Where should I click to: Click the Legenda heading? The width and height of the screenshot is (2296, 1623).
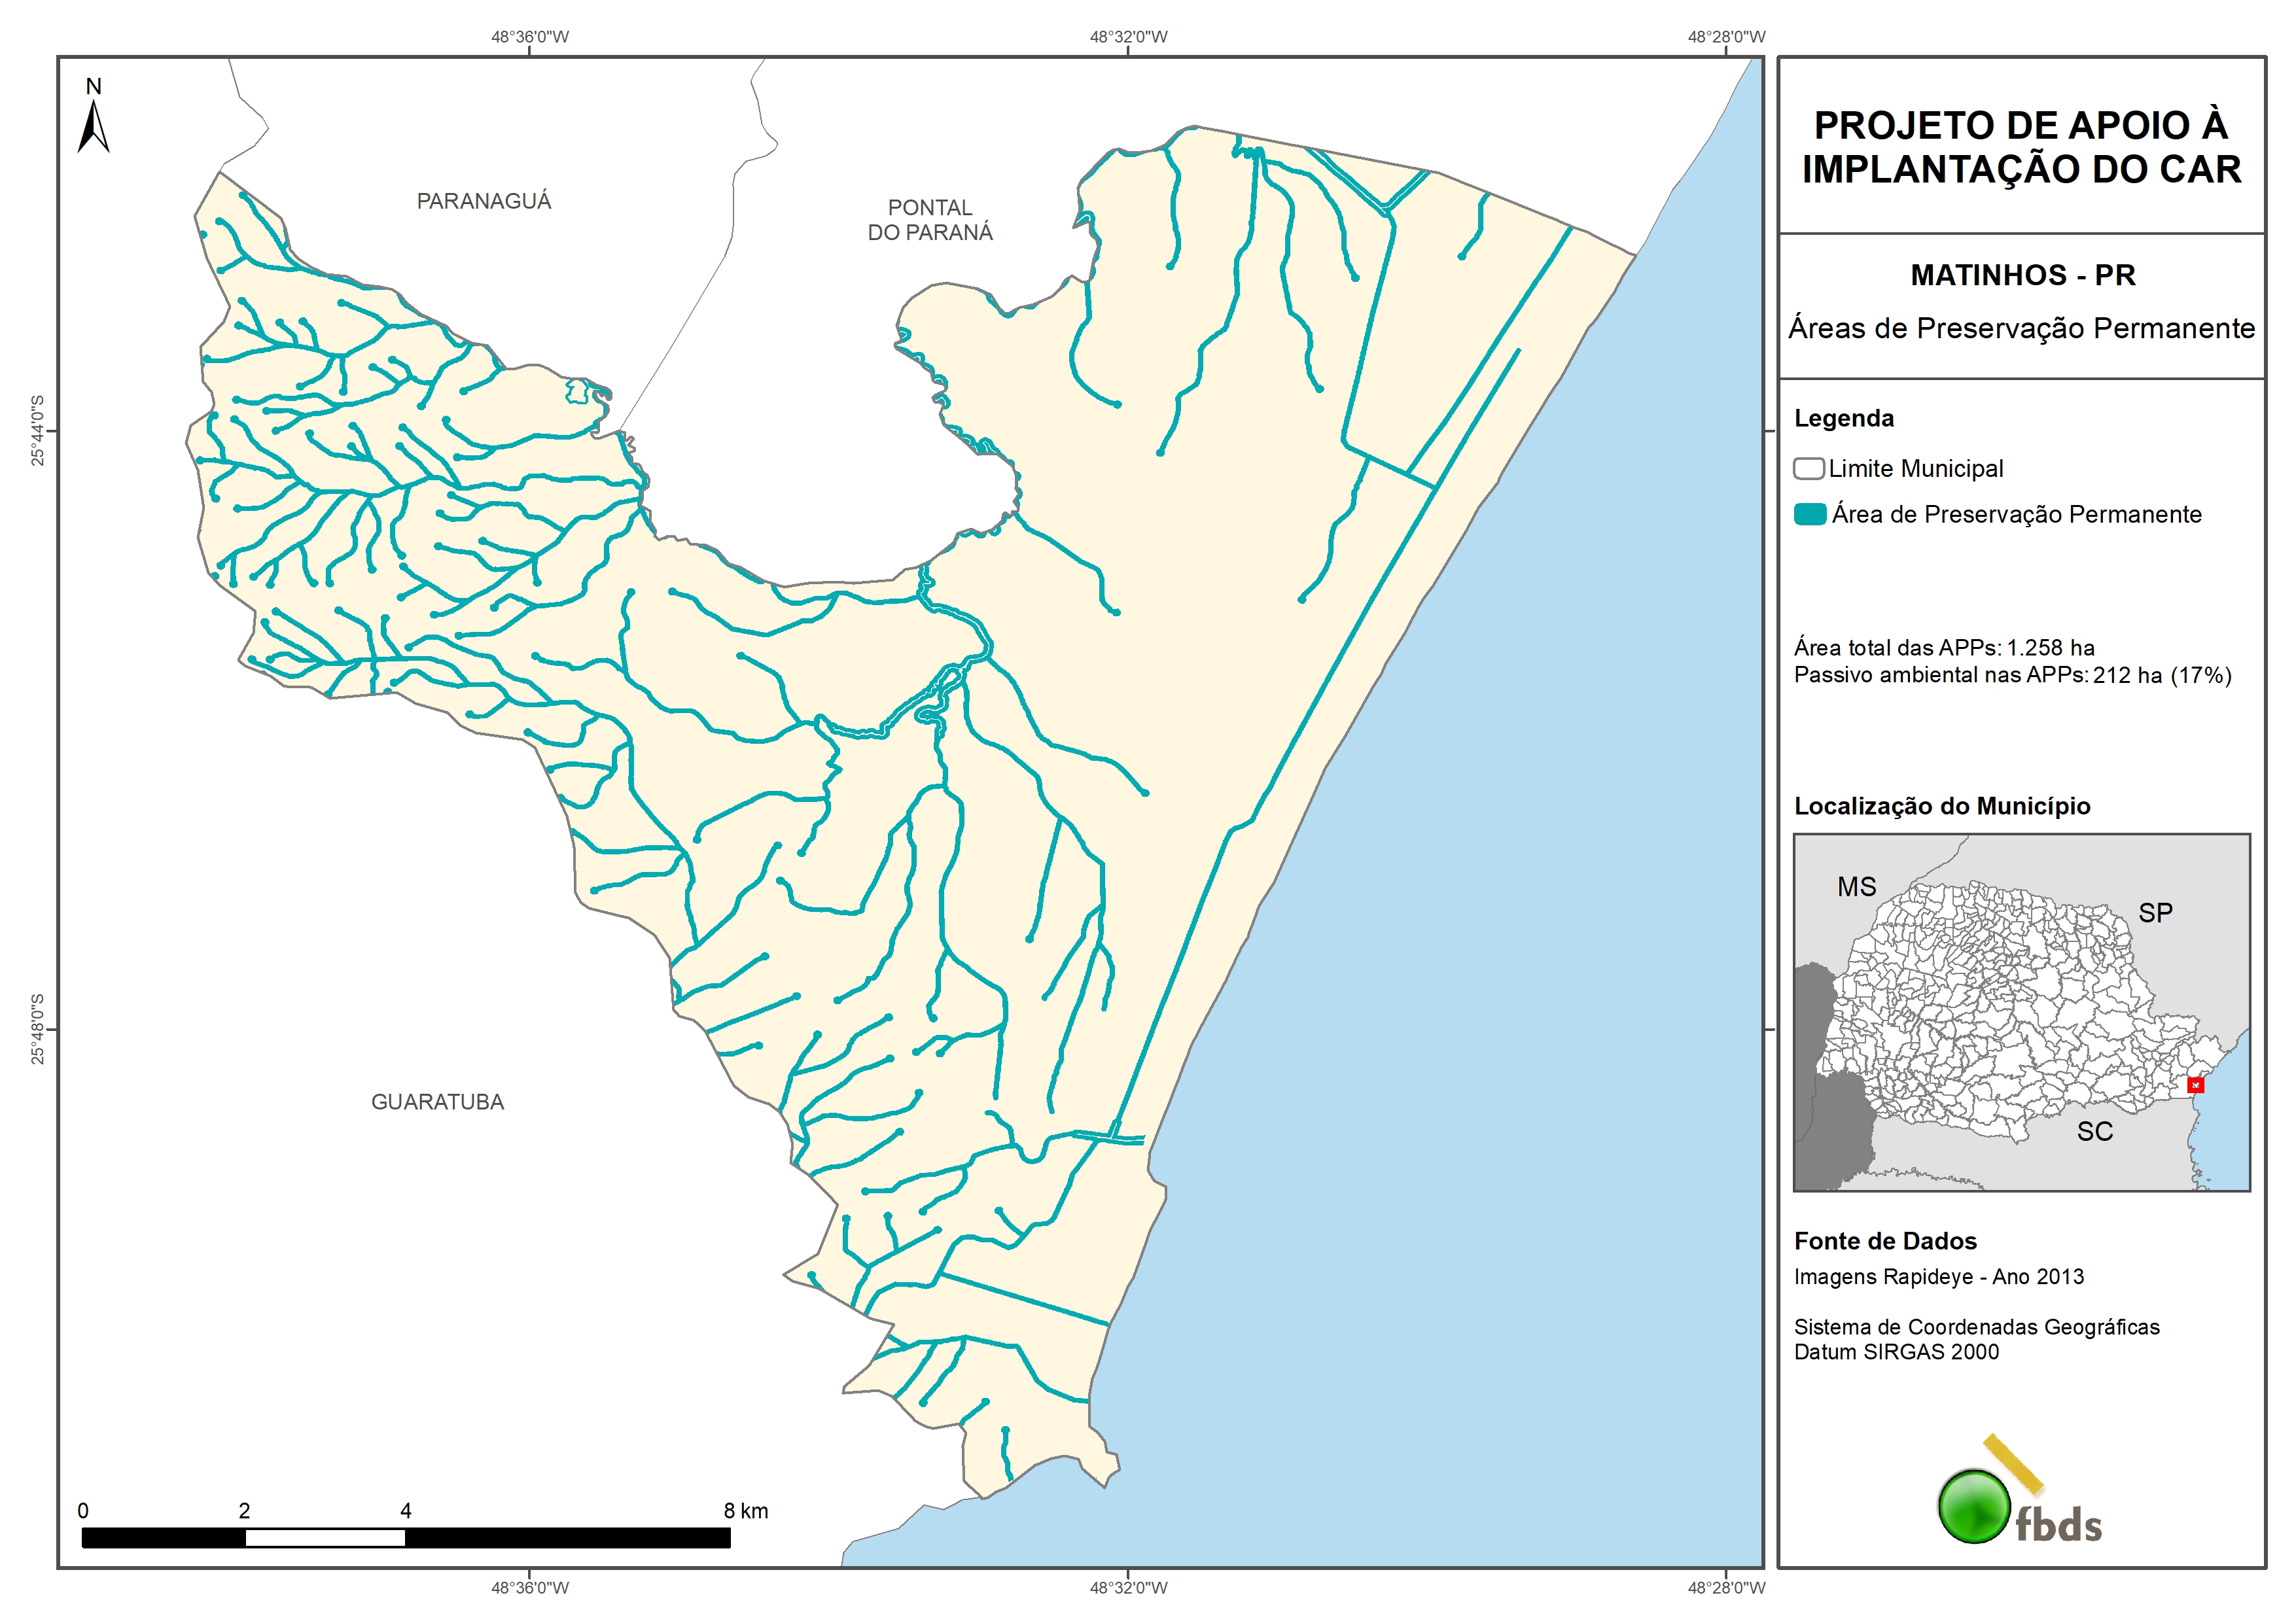click(x=1843, y=418)
